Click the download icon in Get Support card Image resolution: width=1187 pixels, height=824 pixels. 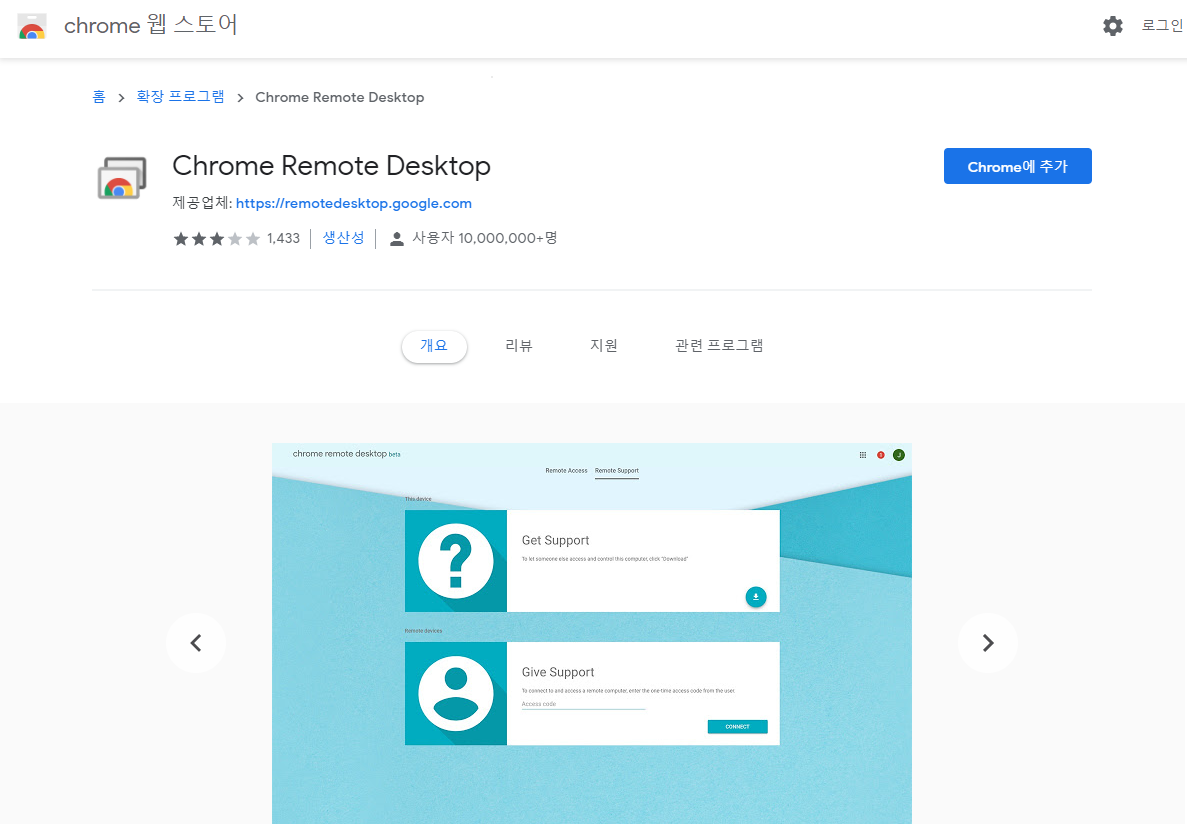pos(756,597)
